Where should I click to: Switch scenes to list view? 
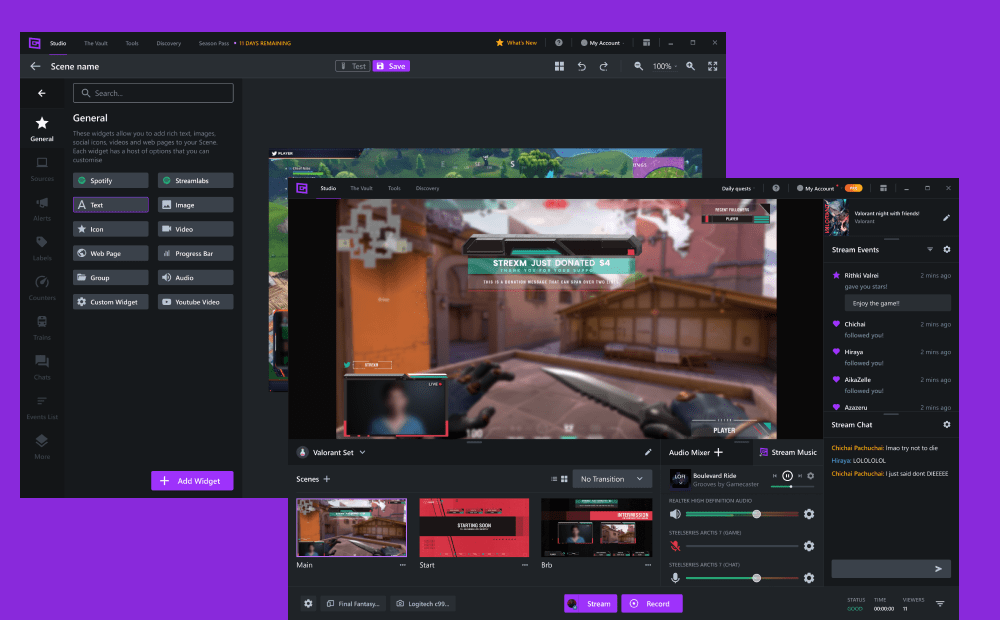point(554,479)
